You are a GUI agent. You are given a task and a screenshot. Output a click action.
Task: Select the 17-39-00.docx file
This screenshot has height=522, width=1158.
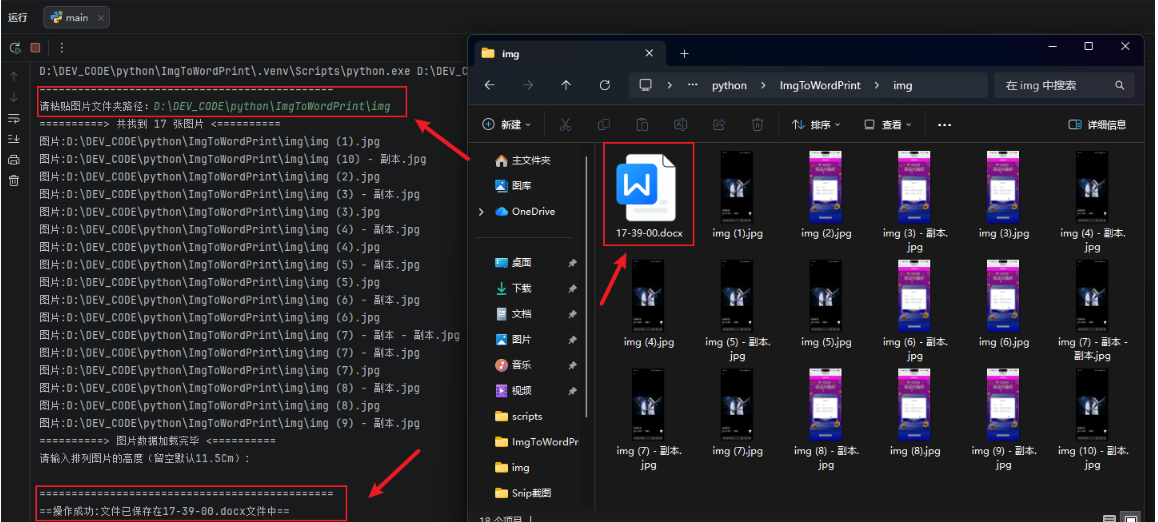(647, 195)
